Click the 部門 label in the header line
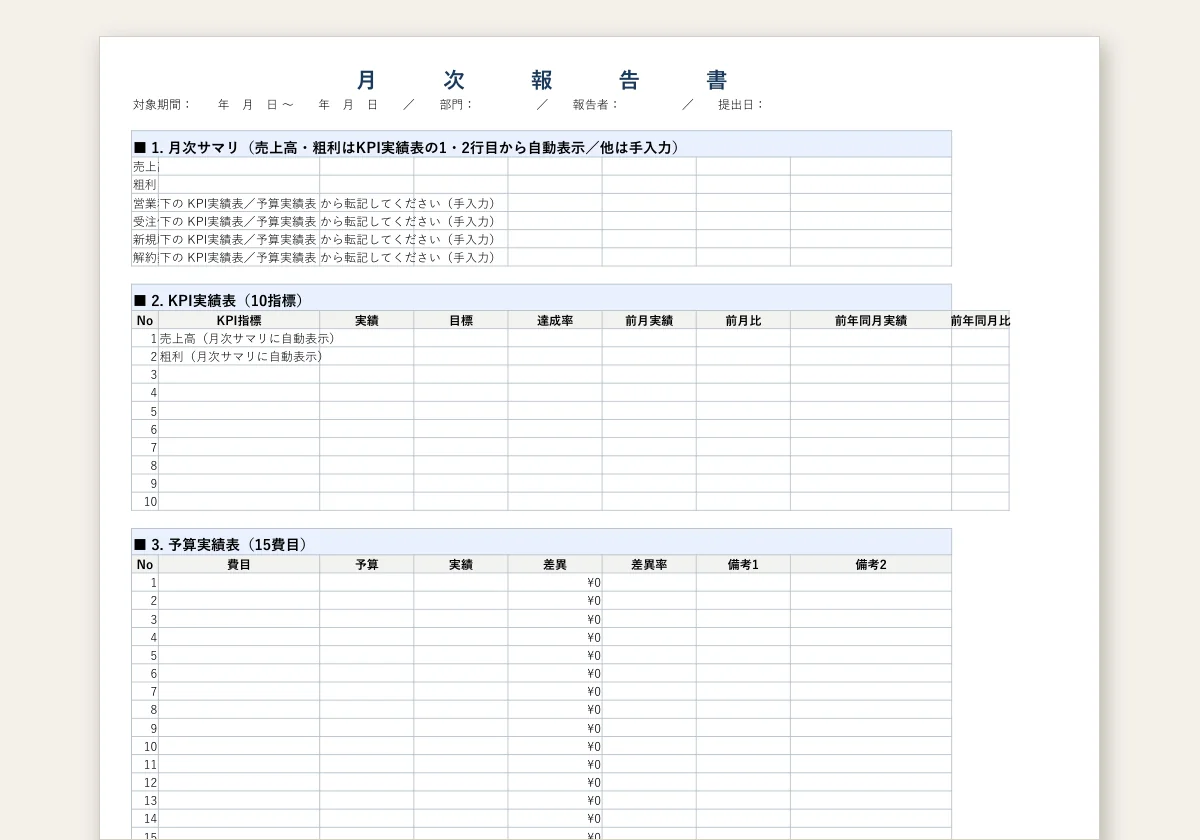Viewport: 1200px width, 840px height. coord(457,104)
